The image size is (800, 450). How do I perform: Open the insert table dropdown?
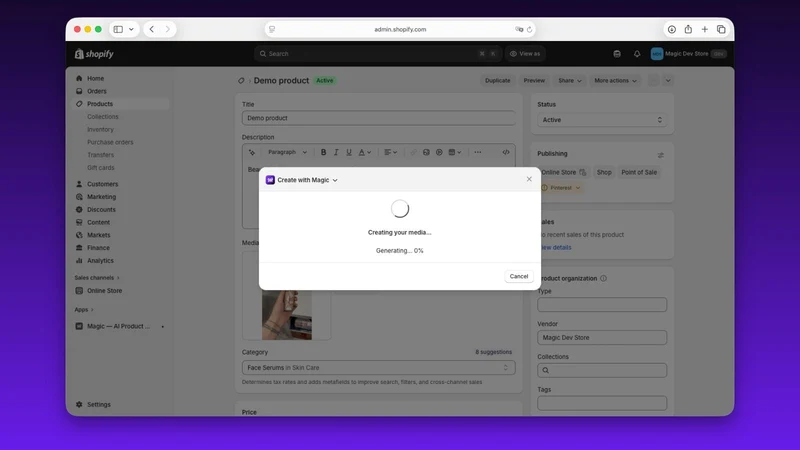click(455, 152)
